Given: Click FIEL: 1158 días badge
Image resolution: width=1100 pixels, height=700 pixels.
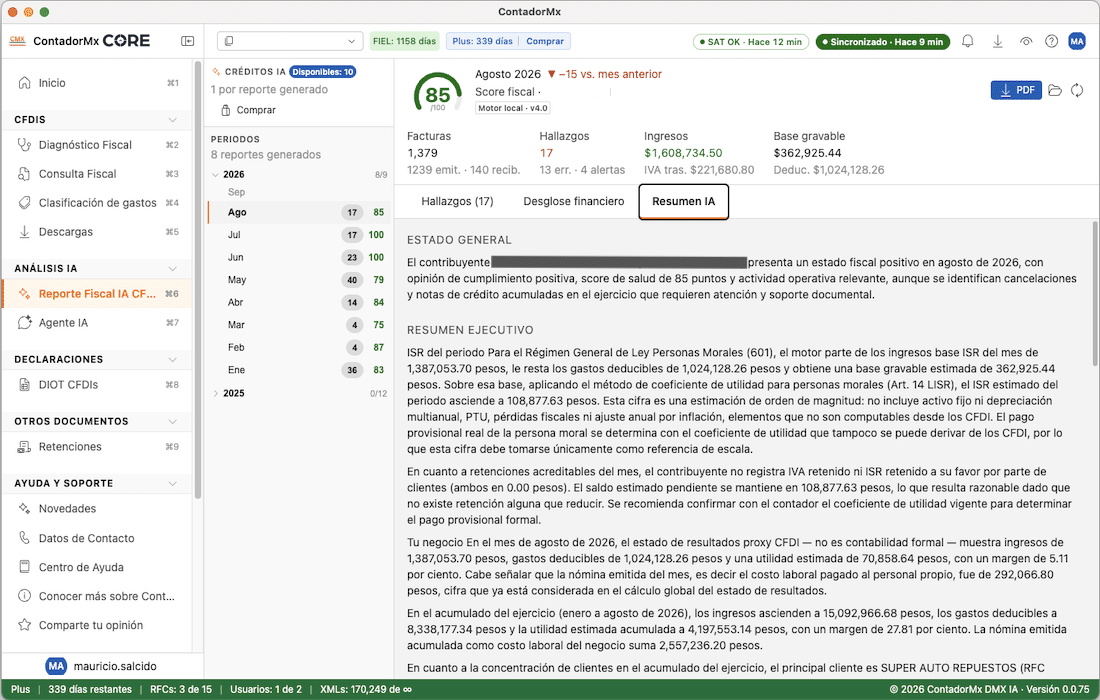Looking at the screenshot, I should [404, 41].
